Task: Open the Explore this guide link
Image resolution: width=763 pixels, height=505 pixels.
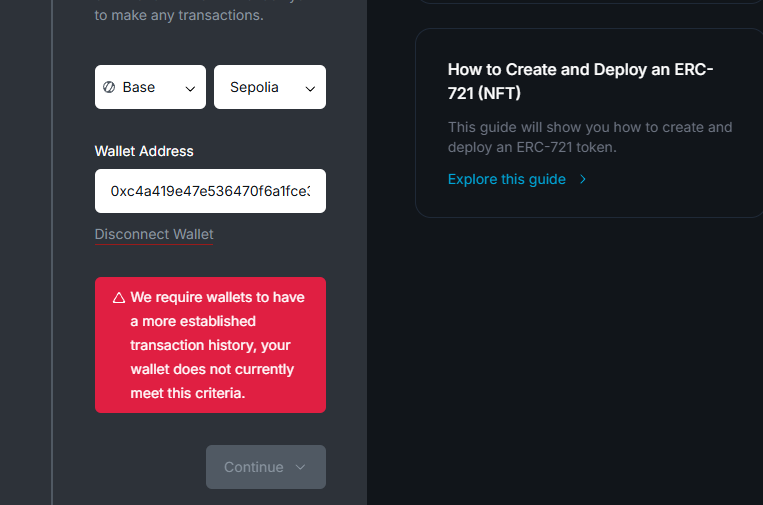Action: tap(507, 180)
